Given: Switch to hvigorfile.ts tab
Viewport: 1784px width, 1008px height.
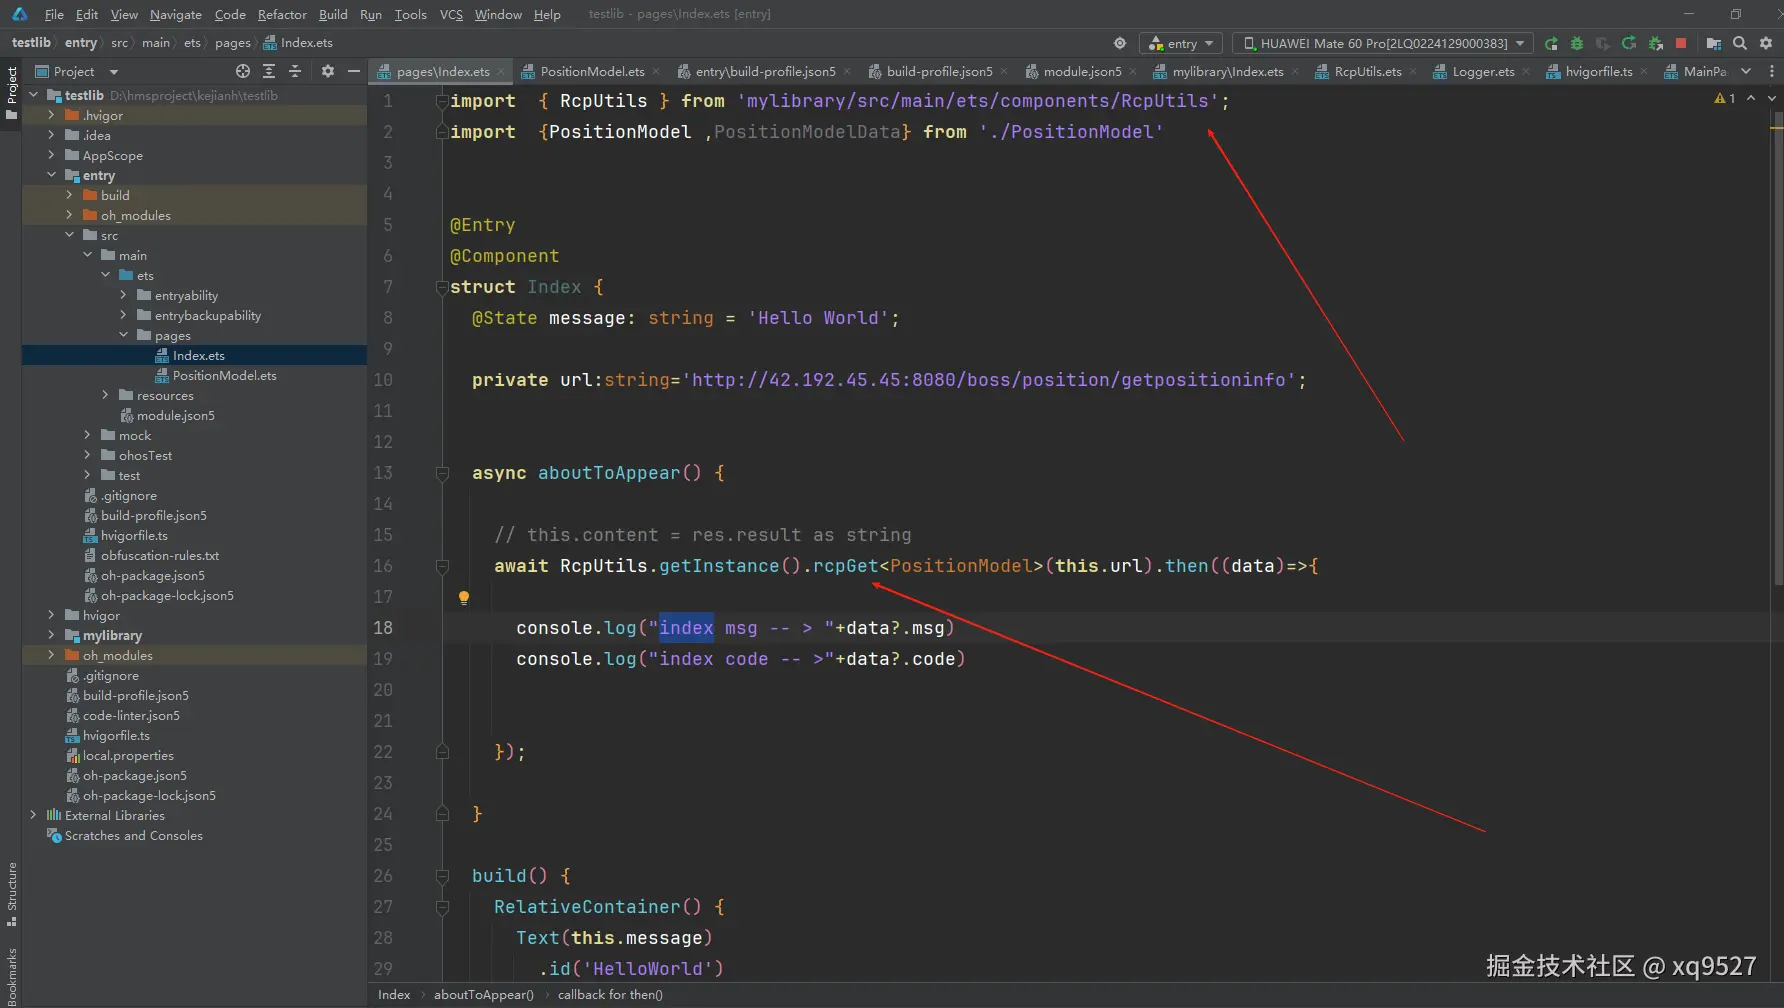Looking at the screenshot, I should click(1598, 71).
